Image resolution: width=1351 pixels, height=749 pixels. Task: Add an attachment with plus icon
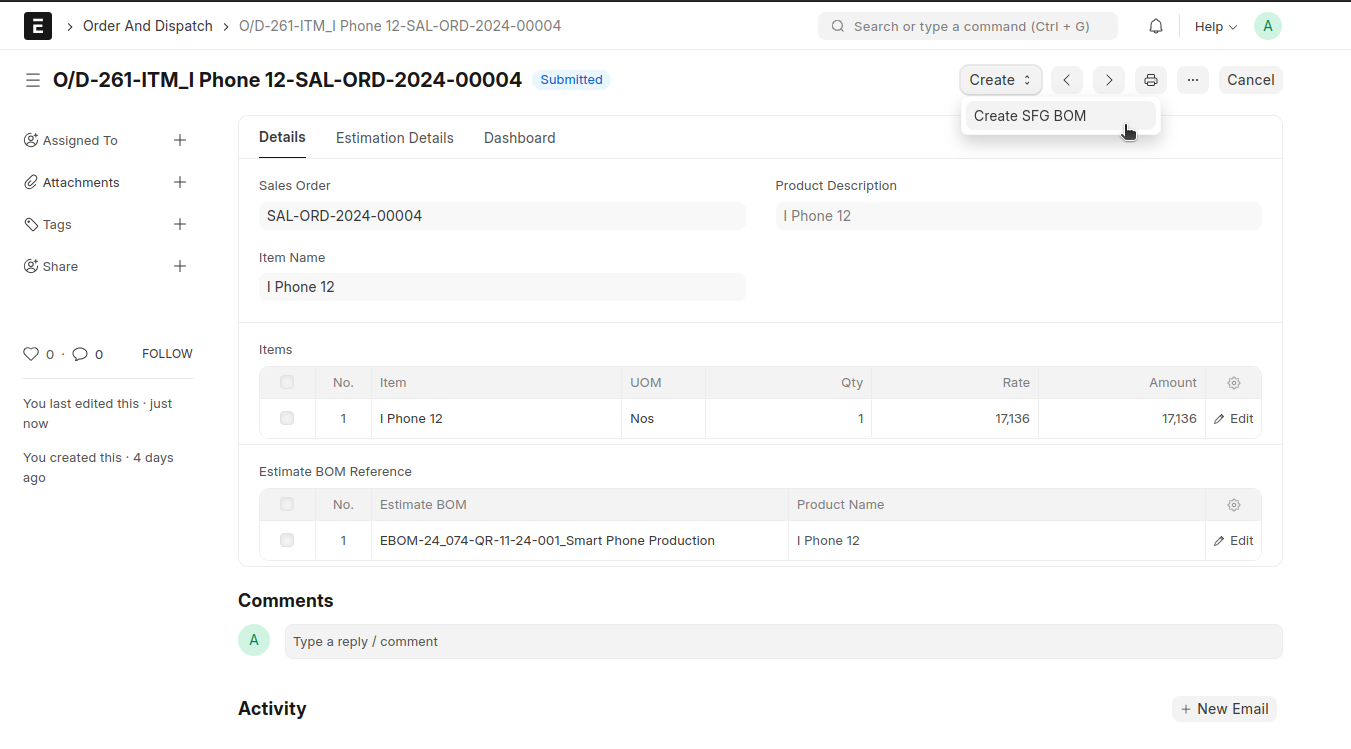pos(180,182)
